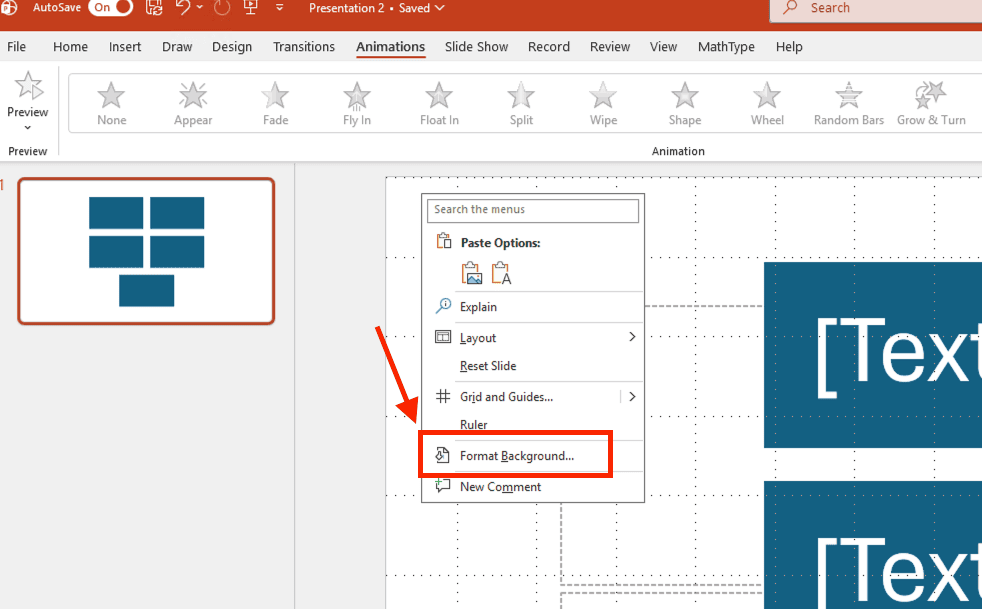982x609 pixels.
Task: Apply the Shape animation
Action: point(685,104)
